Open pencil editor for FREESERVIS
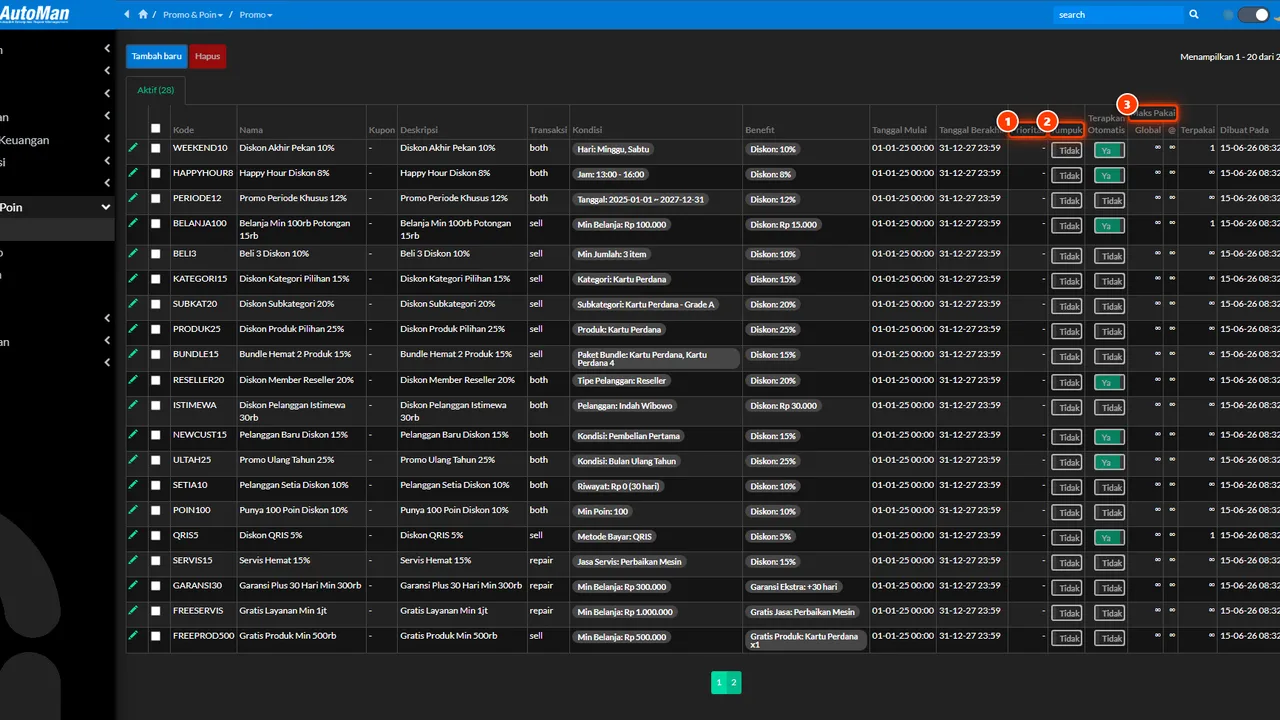The height and width of the screenshot is (720, 1280). pos(133,609)
